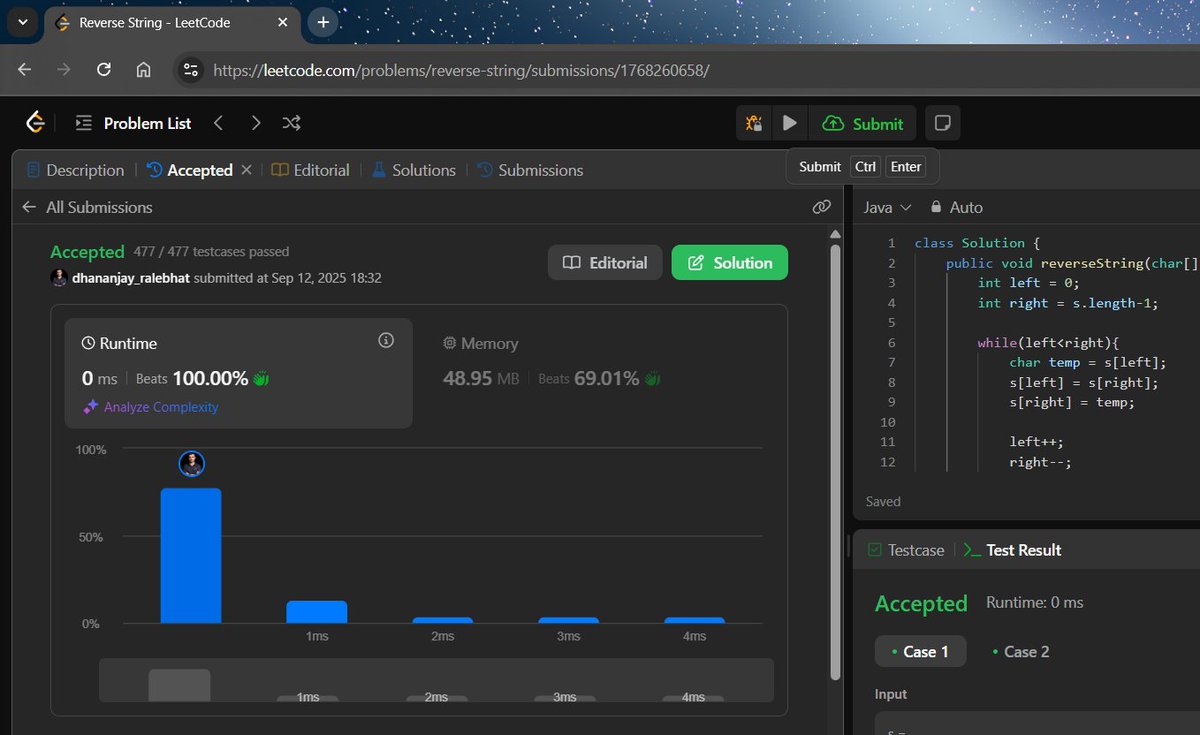Open a new browser tab
The height and width of the screenshot is (735, 1200).
pyautogui.click(x=323, y=22)
